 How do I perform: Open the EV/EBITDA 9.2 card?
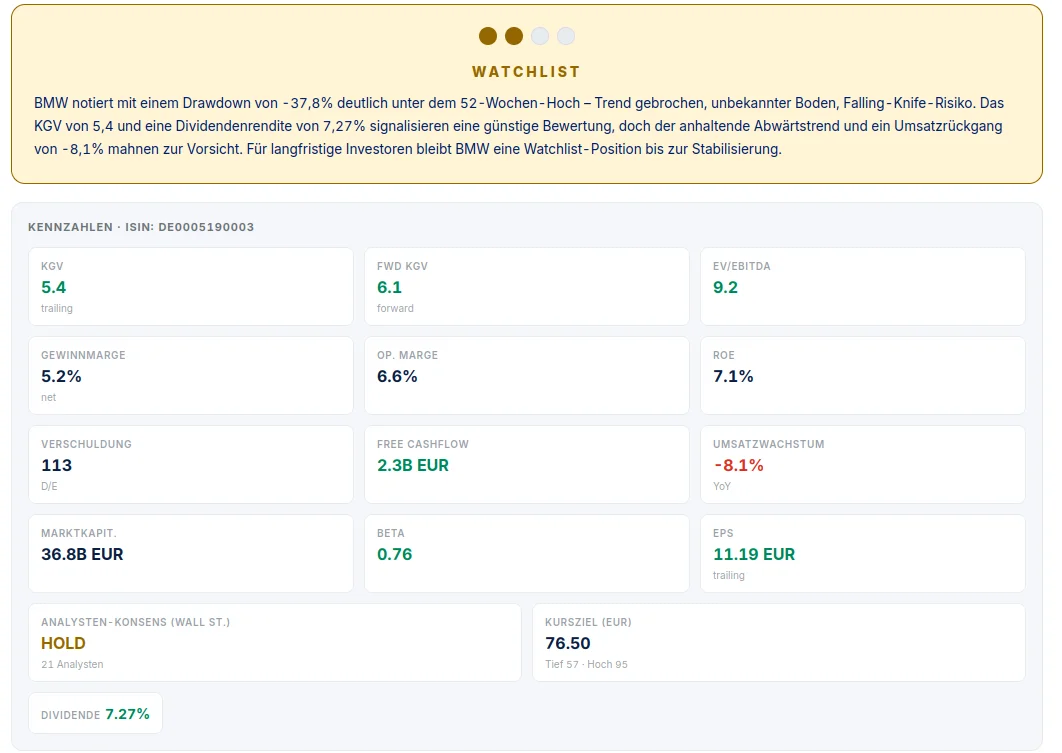pyautogui.click(x=863, y=286)
